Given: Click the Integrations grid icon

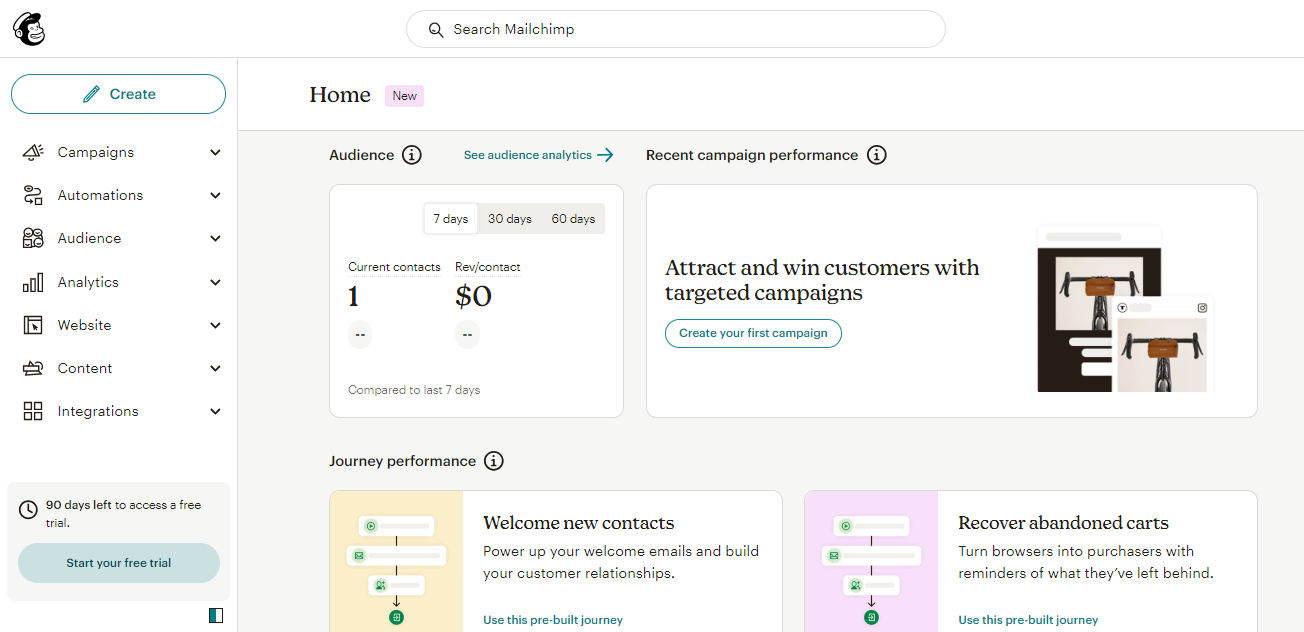Looking at the screenshot, I should tap(33, 411).
